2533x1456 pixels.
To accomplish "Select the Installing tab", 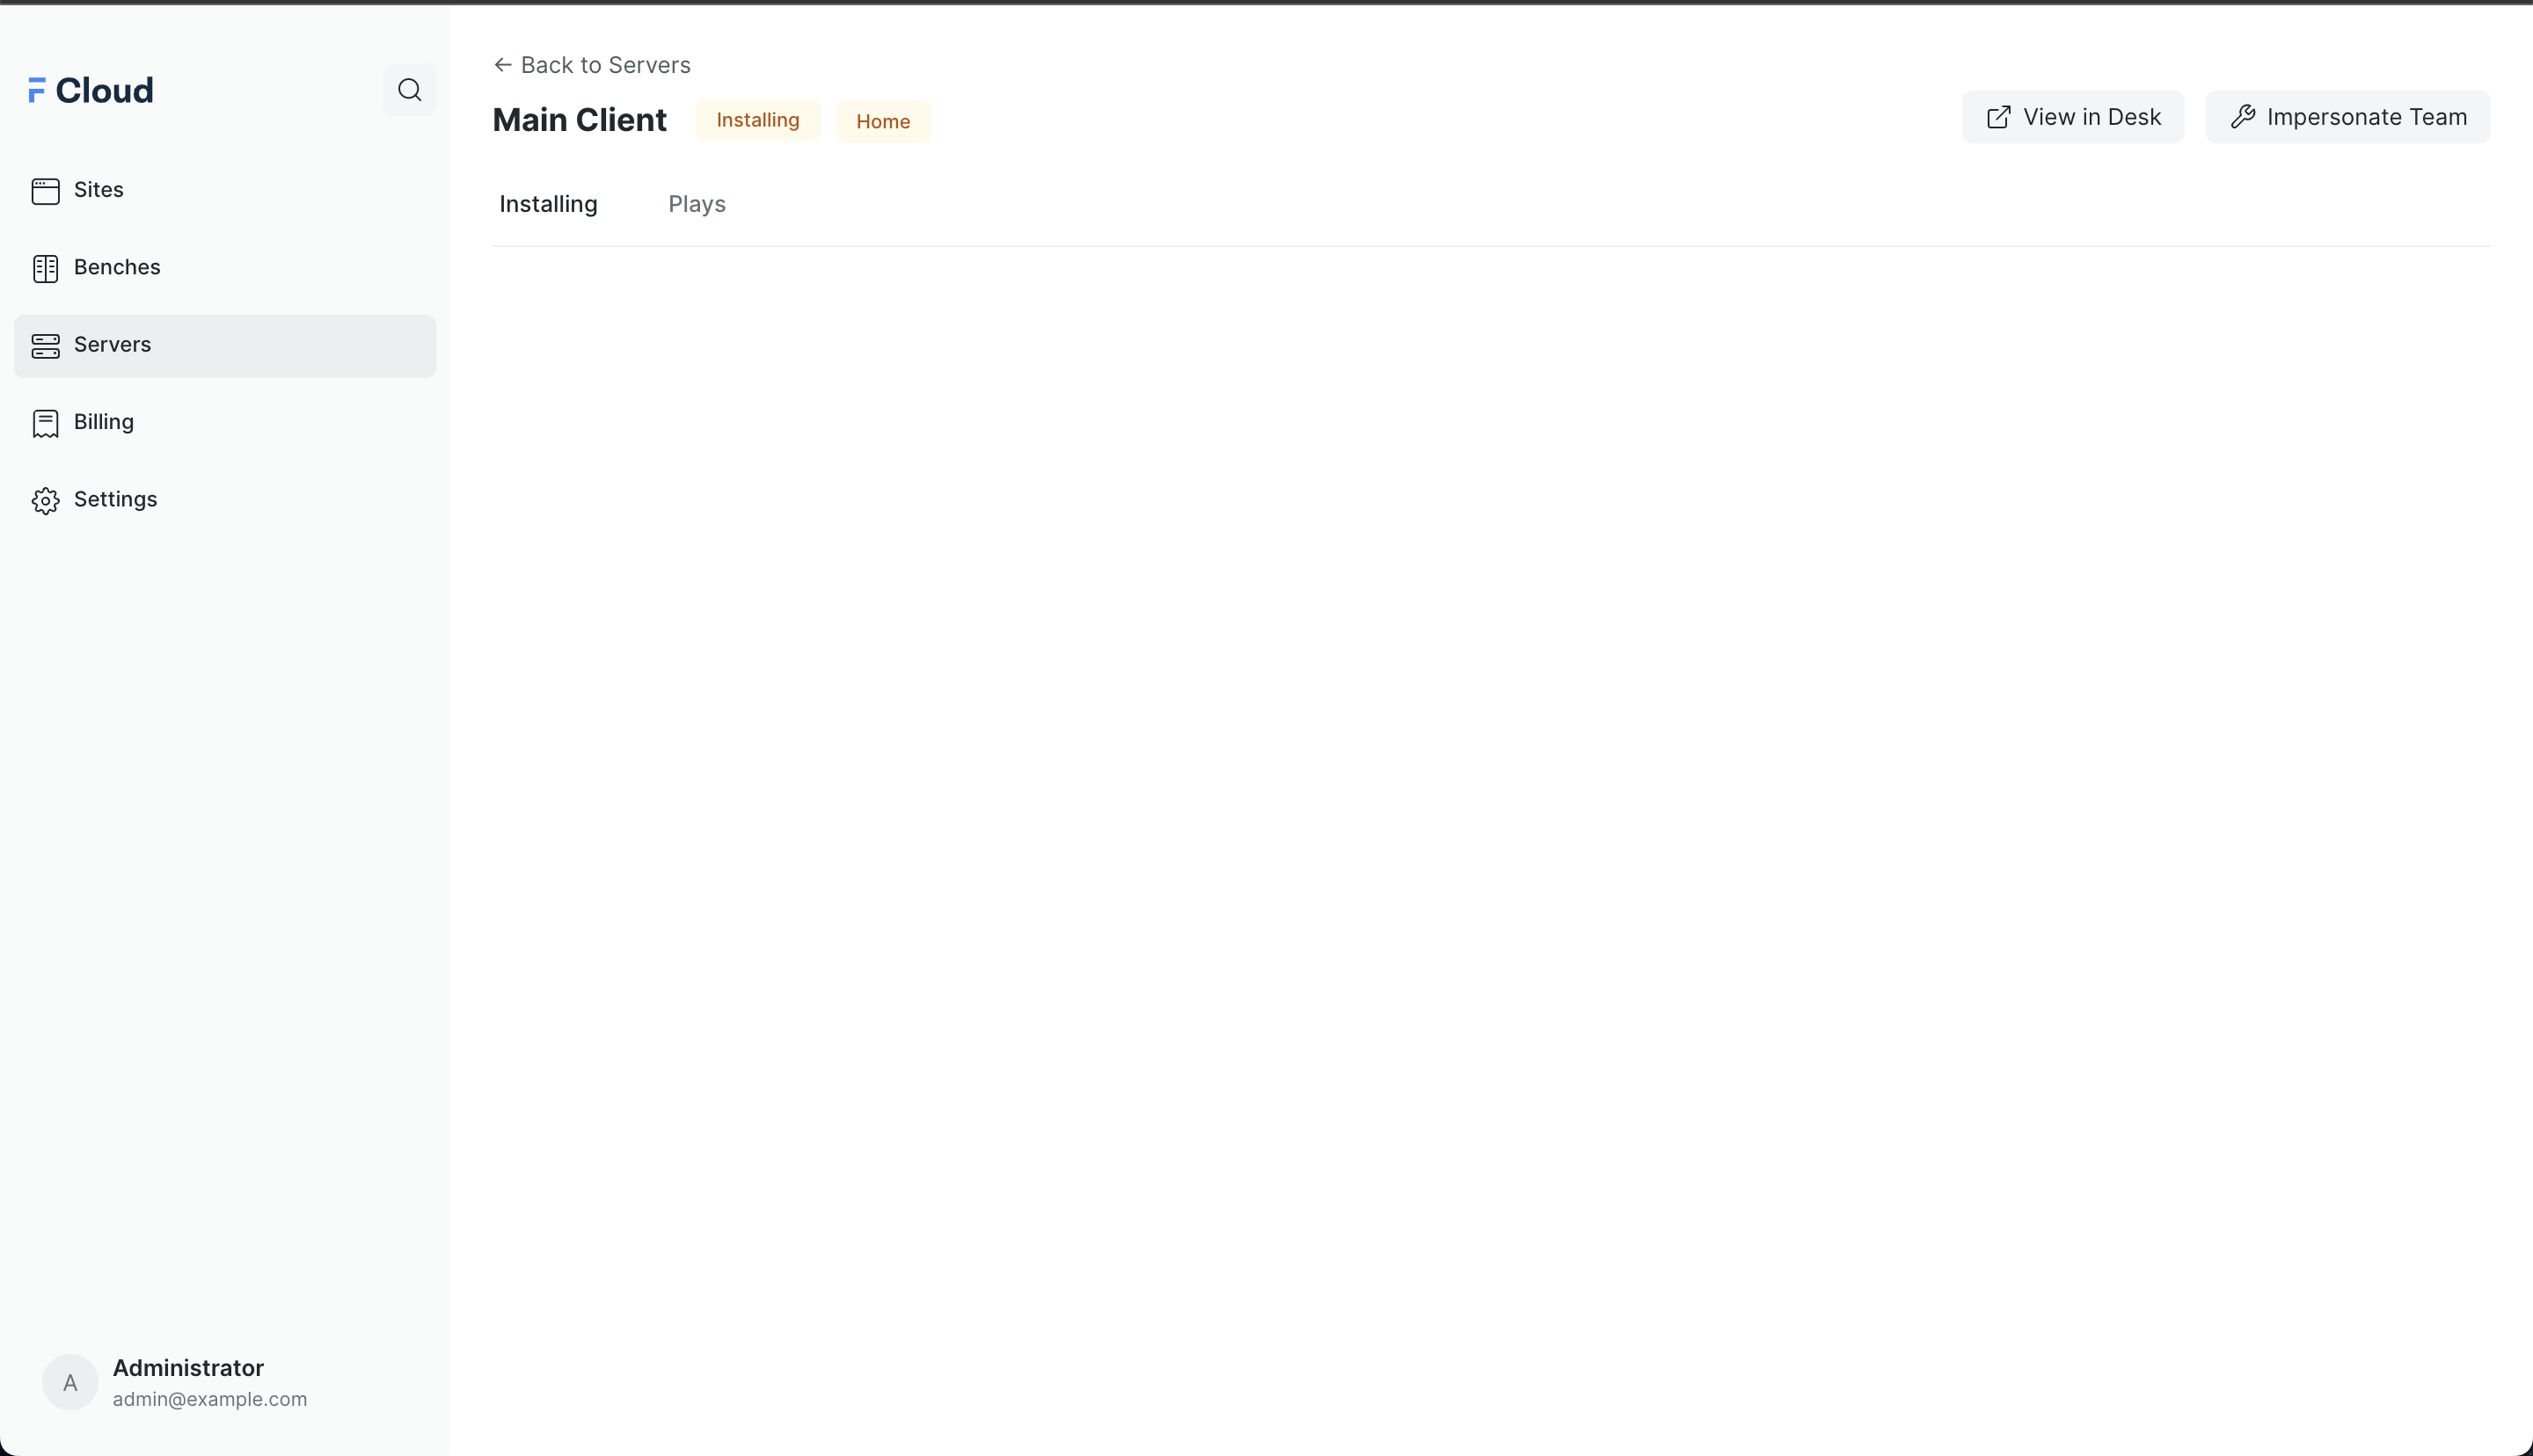I will coord(548,204).
